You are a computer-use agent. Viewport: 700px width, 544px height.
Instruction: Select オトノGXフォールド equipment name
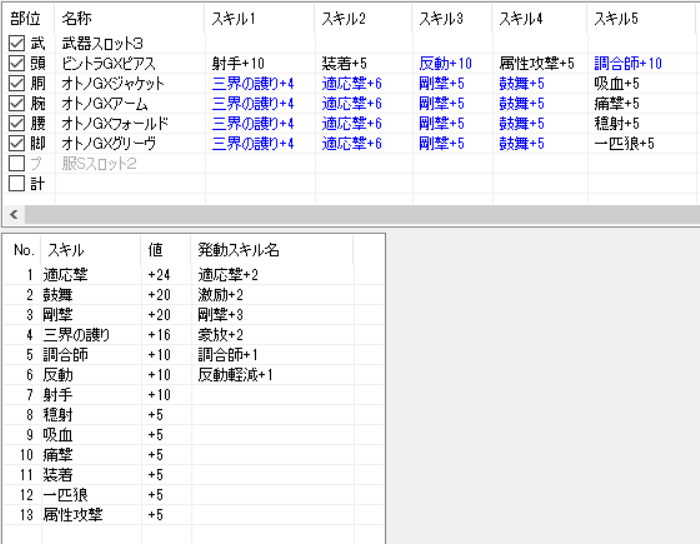coord(115,124)
